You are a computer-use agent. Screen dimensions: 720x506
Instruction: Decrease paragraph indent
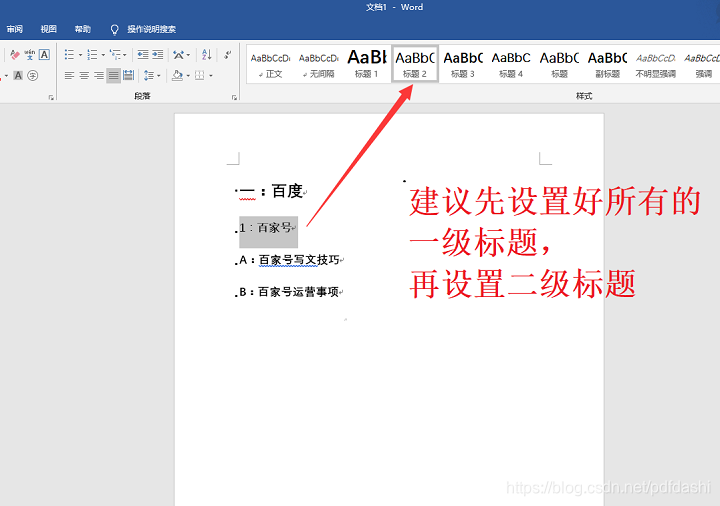143,55
